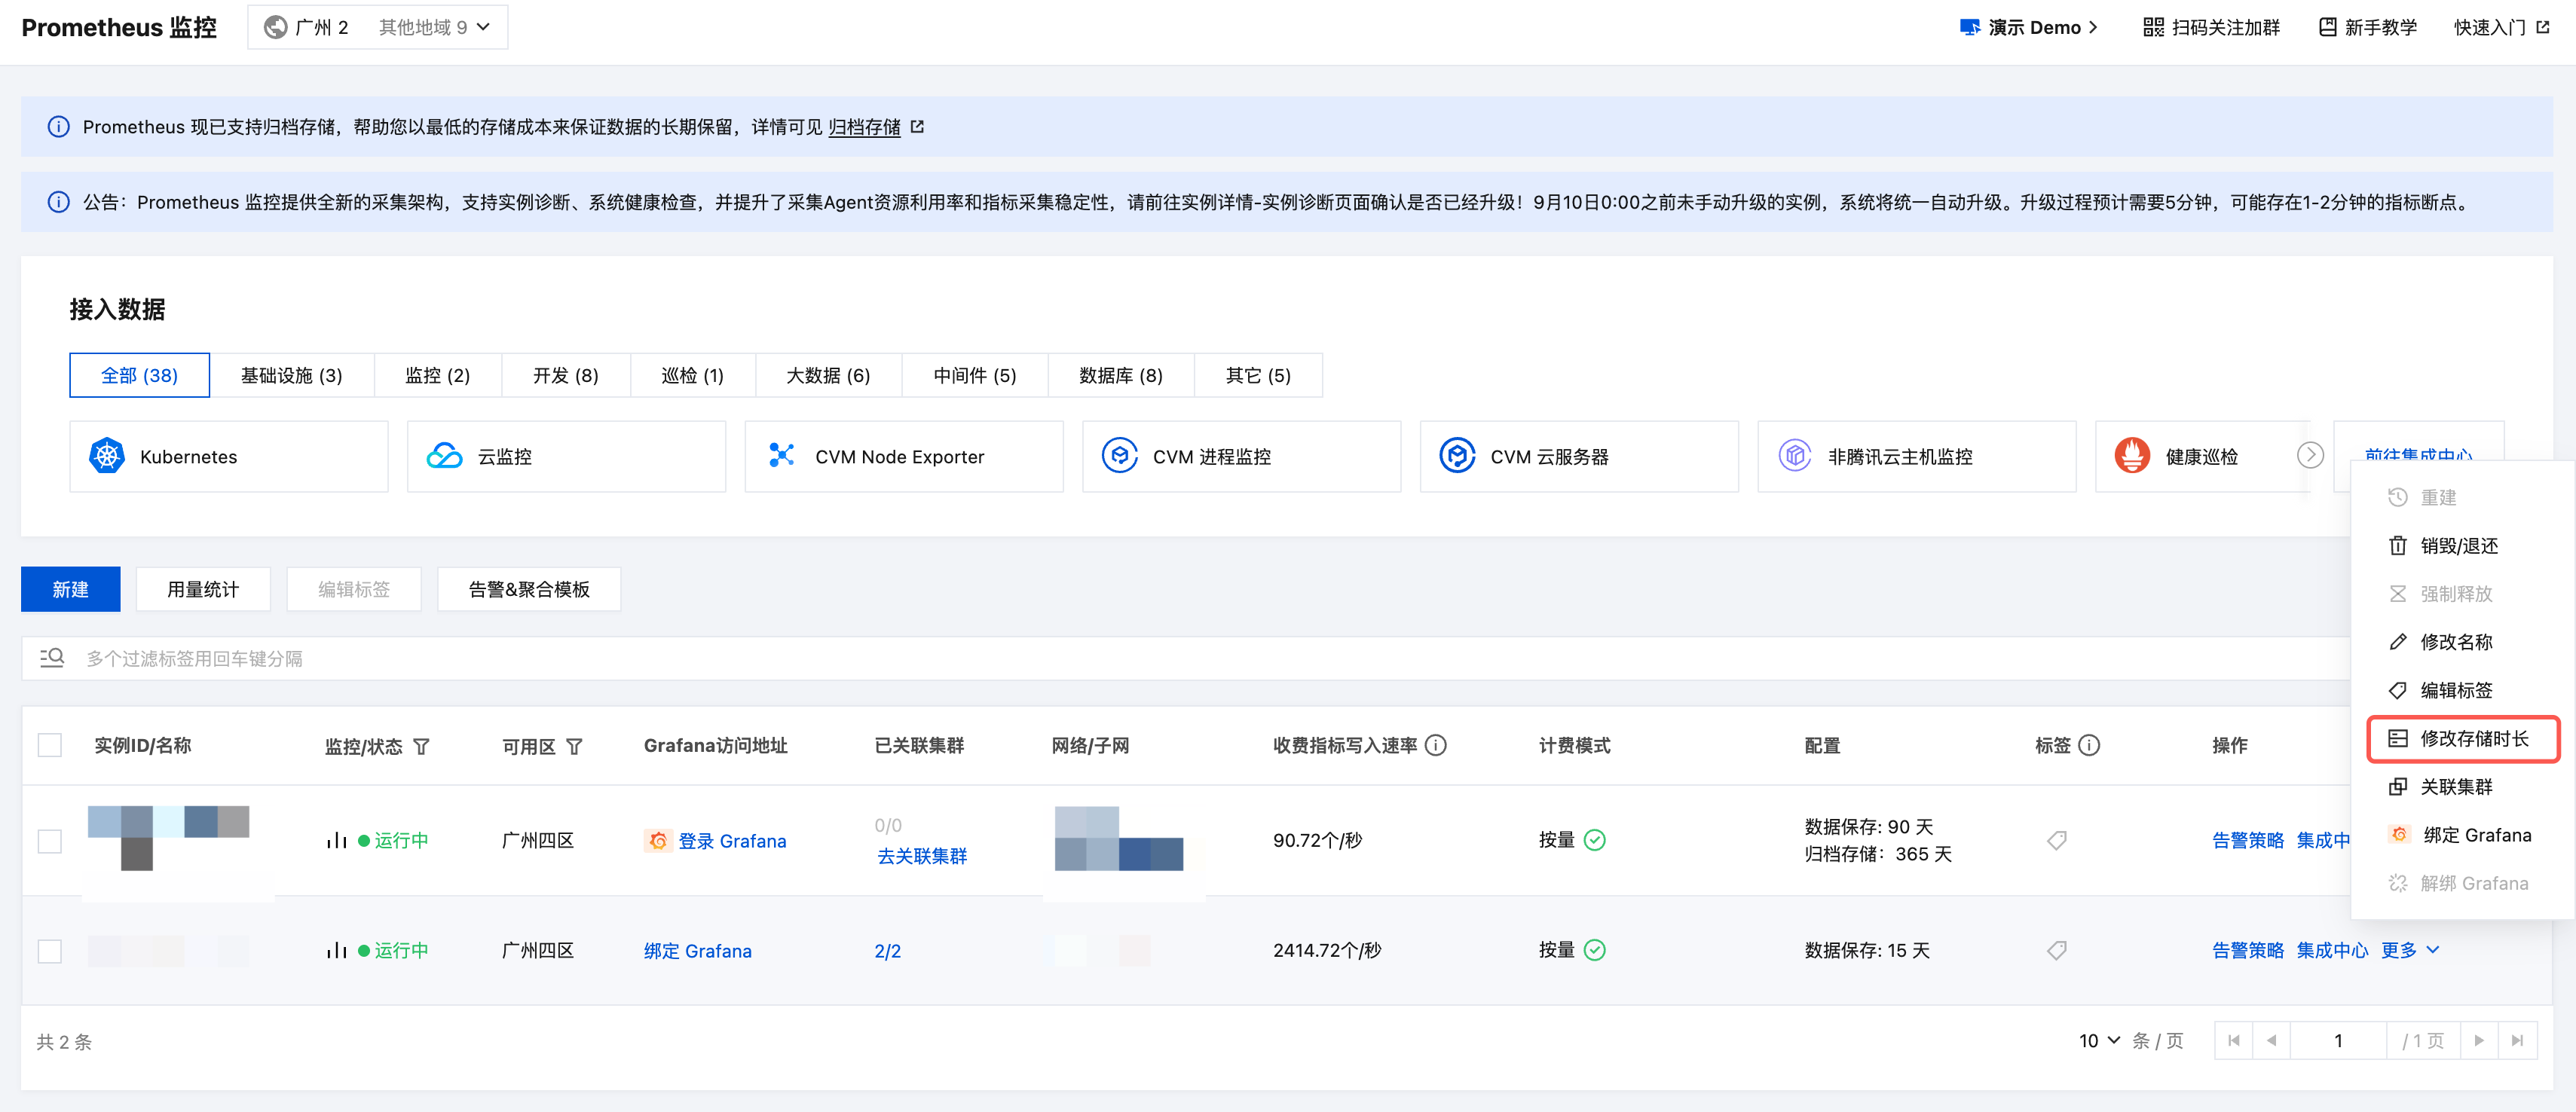Click the monitoring chart icon in second row
This screenshot has width=2576, height=1112.
click(x=336, y=950)
